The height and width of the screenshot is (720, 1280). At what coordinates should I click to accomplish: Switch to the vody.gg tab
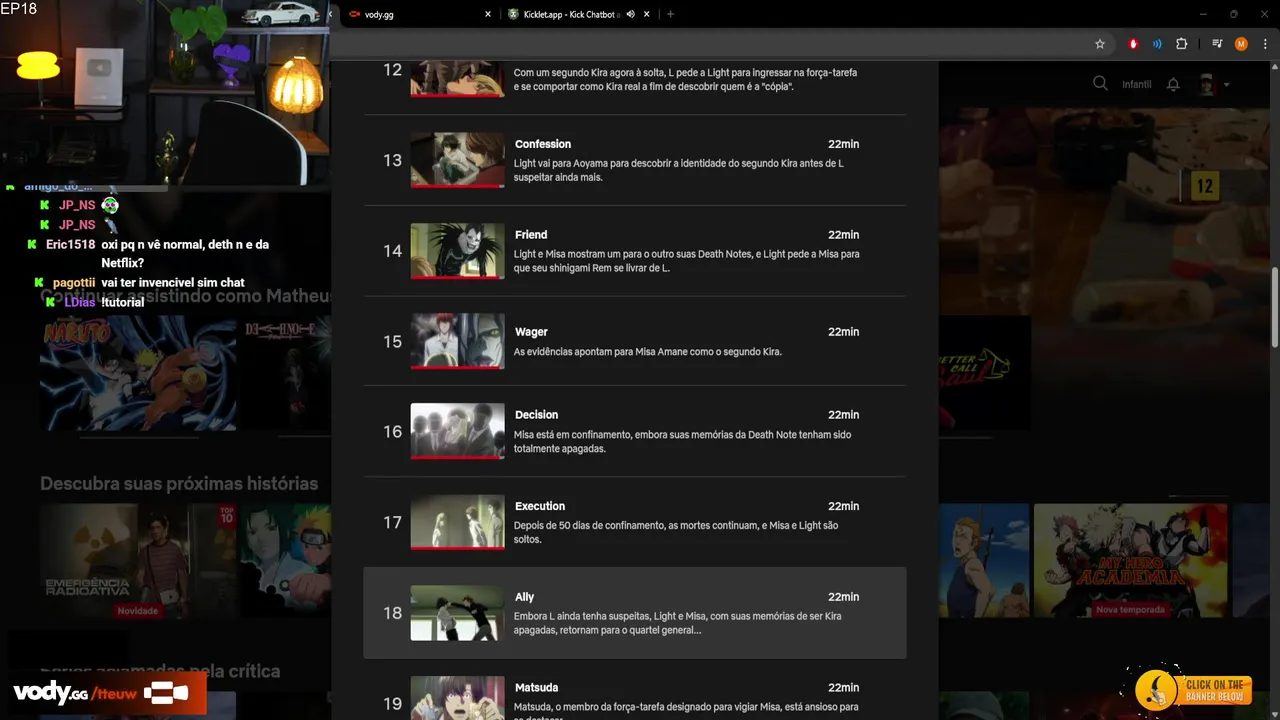[x=420, y=14]
